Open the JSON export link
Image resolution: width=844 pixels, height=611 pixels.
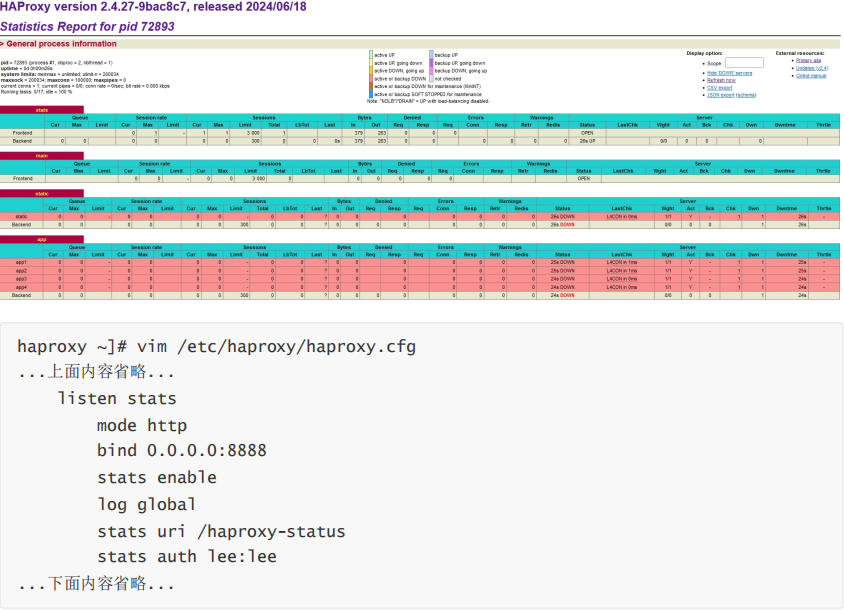720,95
